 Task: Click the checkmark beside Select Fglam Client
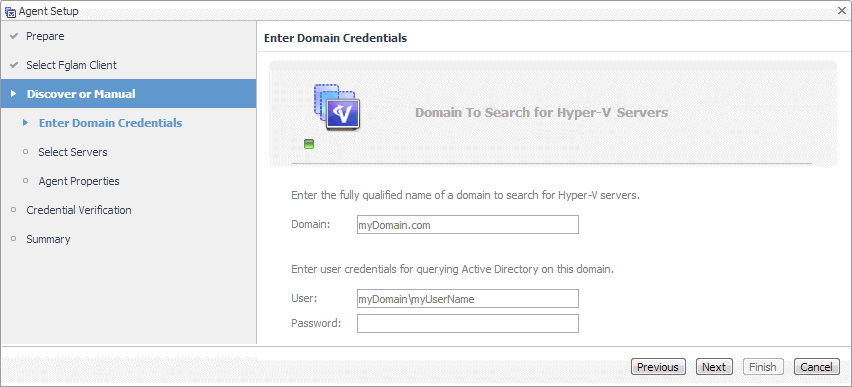click(14, 65)
